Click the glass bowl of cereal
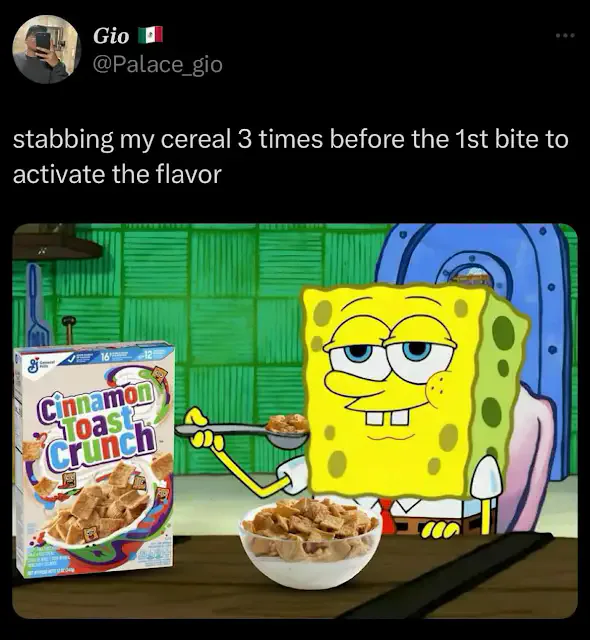 [x=310, y=542]
